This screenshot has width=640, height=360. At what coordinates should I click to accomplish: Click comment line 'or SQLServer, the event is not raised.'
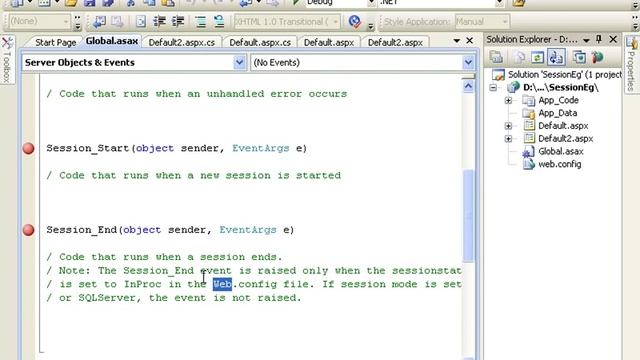(x=180, y=298)
